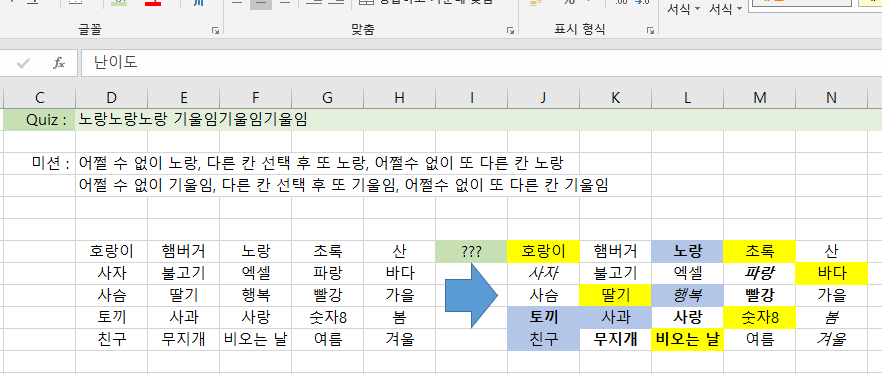Select '햄버거' cell in column E
Image resolution: width=882 pixels, height=374 pixels.
point(183,251)
